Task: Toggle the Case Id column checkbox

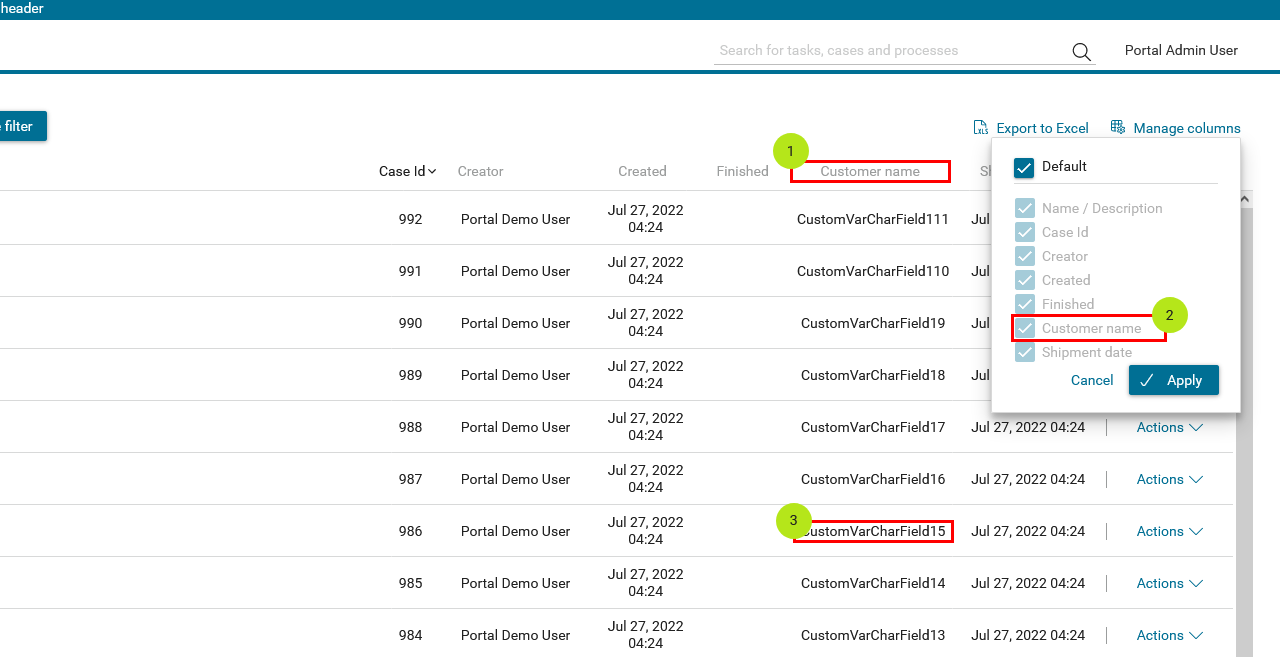Action: click(1025, 232)
